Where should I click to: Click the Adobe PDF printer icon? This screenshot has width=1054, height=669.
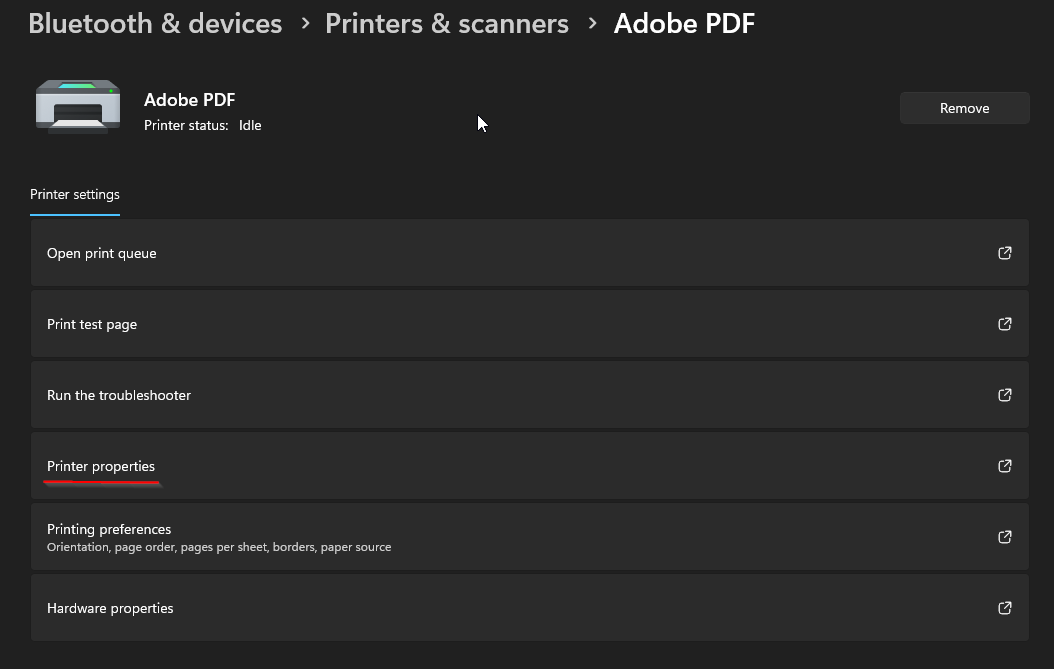[78, 106]
